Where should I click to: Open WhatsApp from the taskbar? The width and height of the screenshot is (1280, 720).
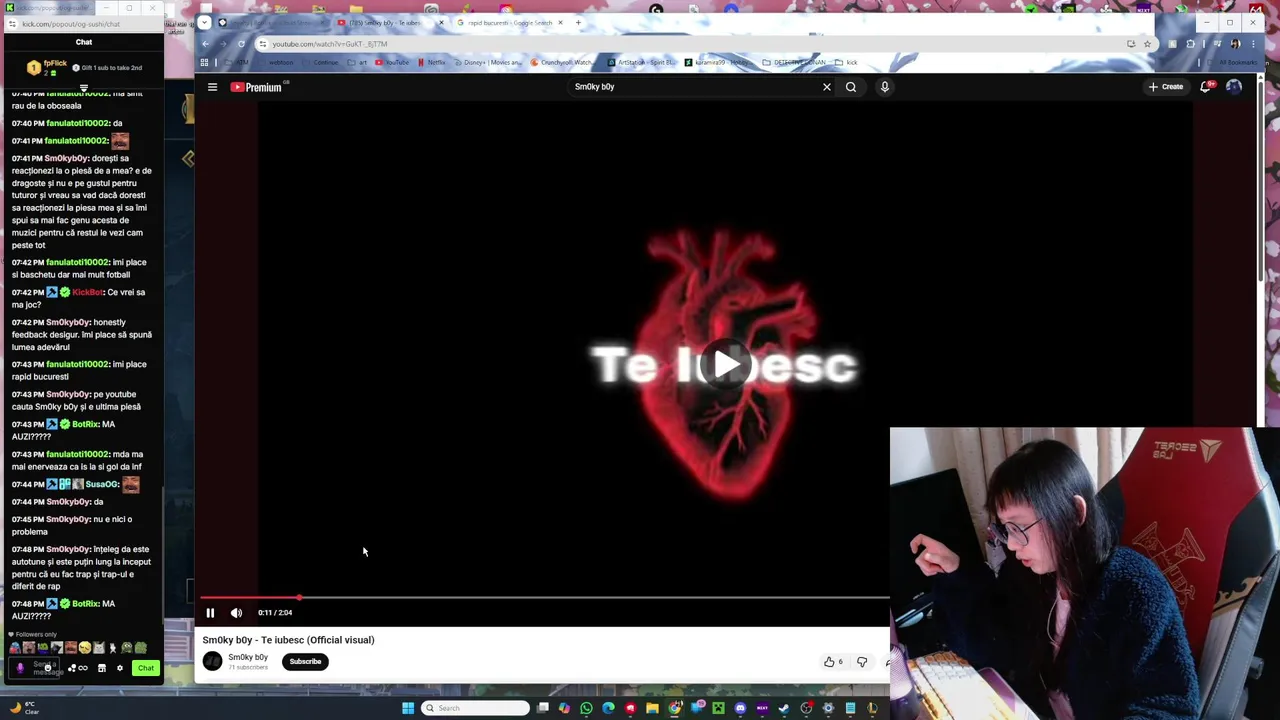click(586, 708)
